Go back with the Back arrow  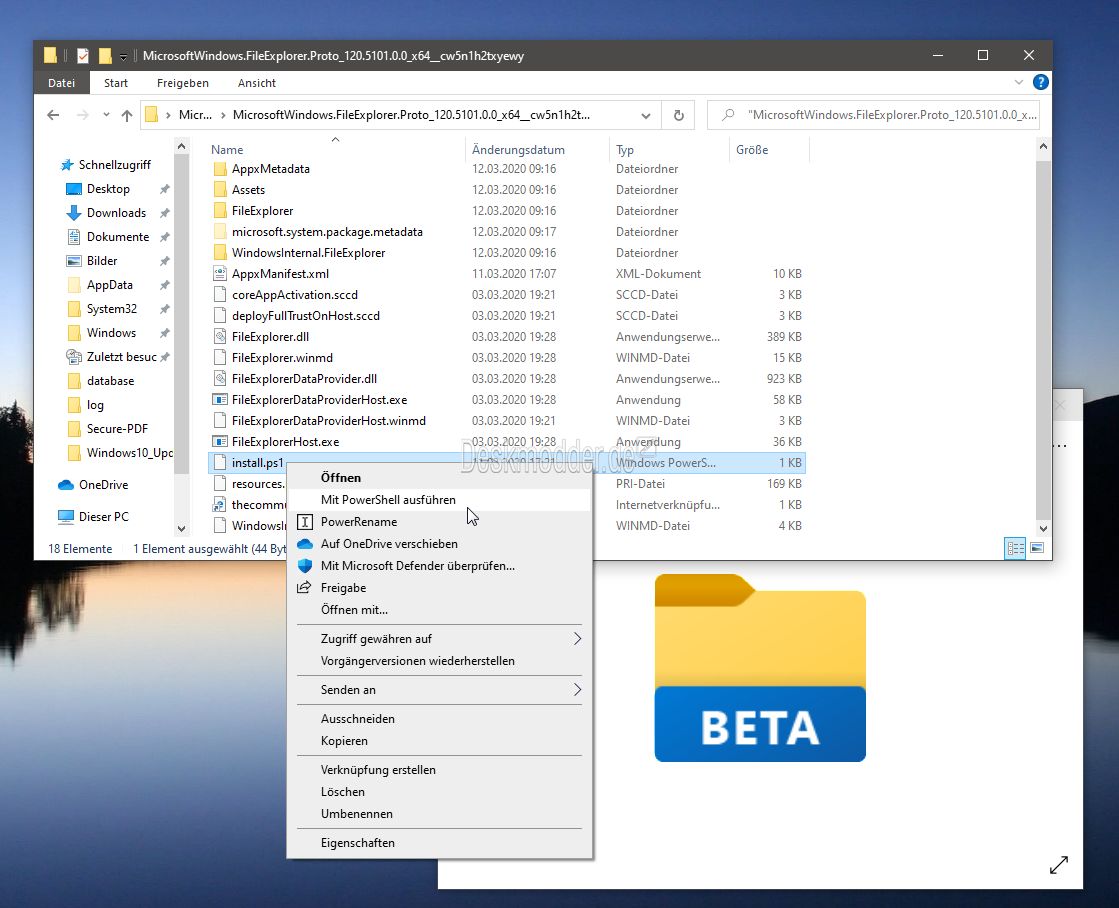(53, 115)
